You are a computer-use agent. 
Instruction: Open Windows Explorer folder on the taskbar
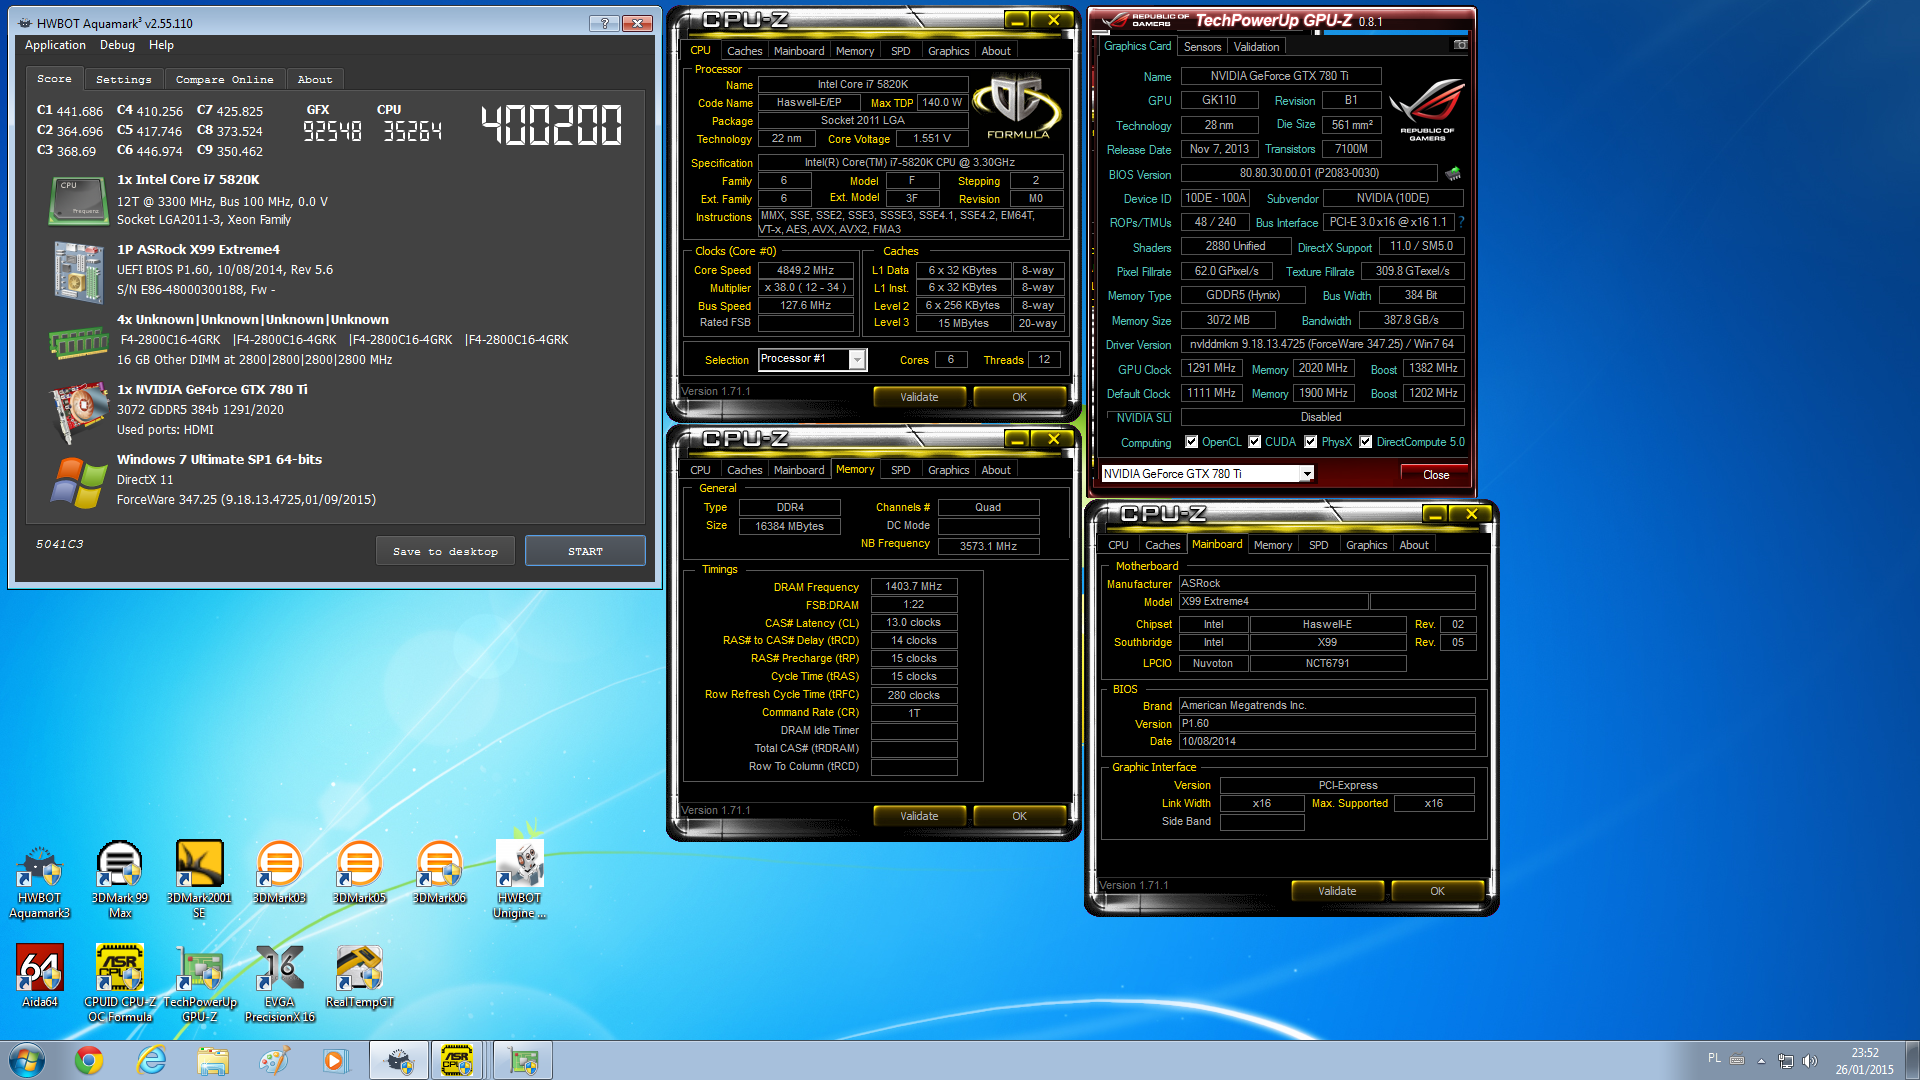(x=213, y=1060)
